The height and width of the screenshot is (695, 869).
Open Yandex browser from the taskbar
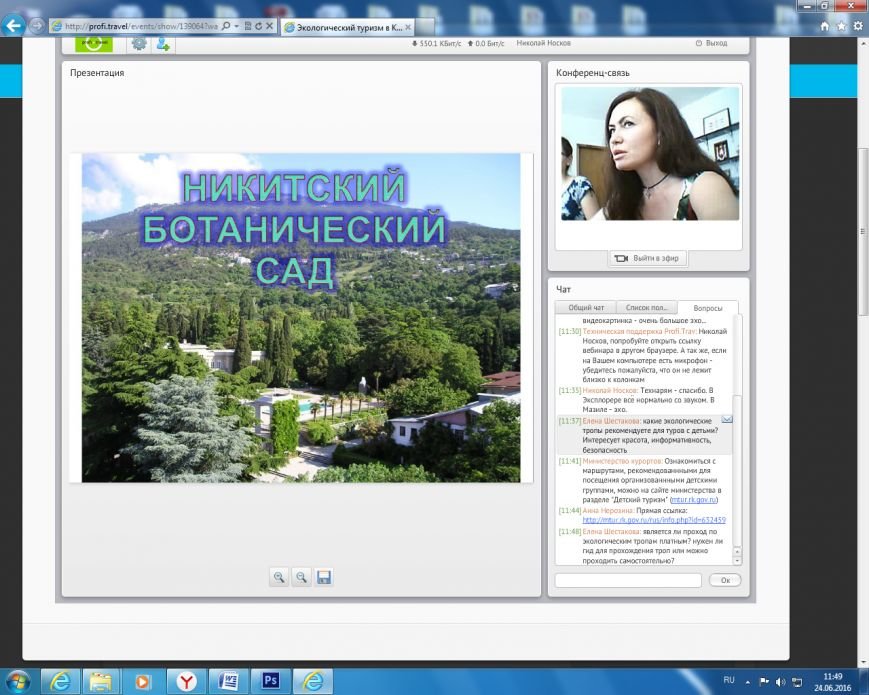[x=186, y=681]
